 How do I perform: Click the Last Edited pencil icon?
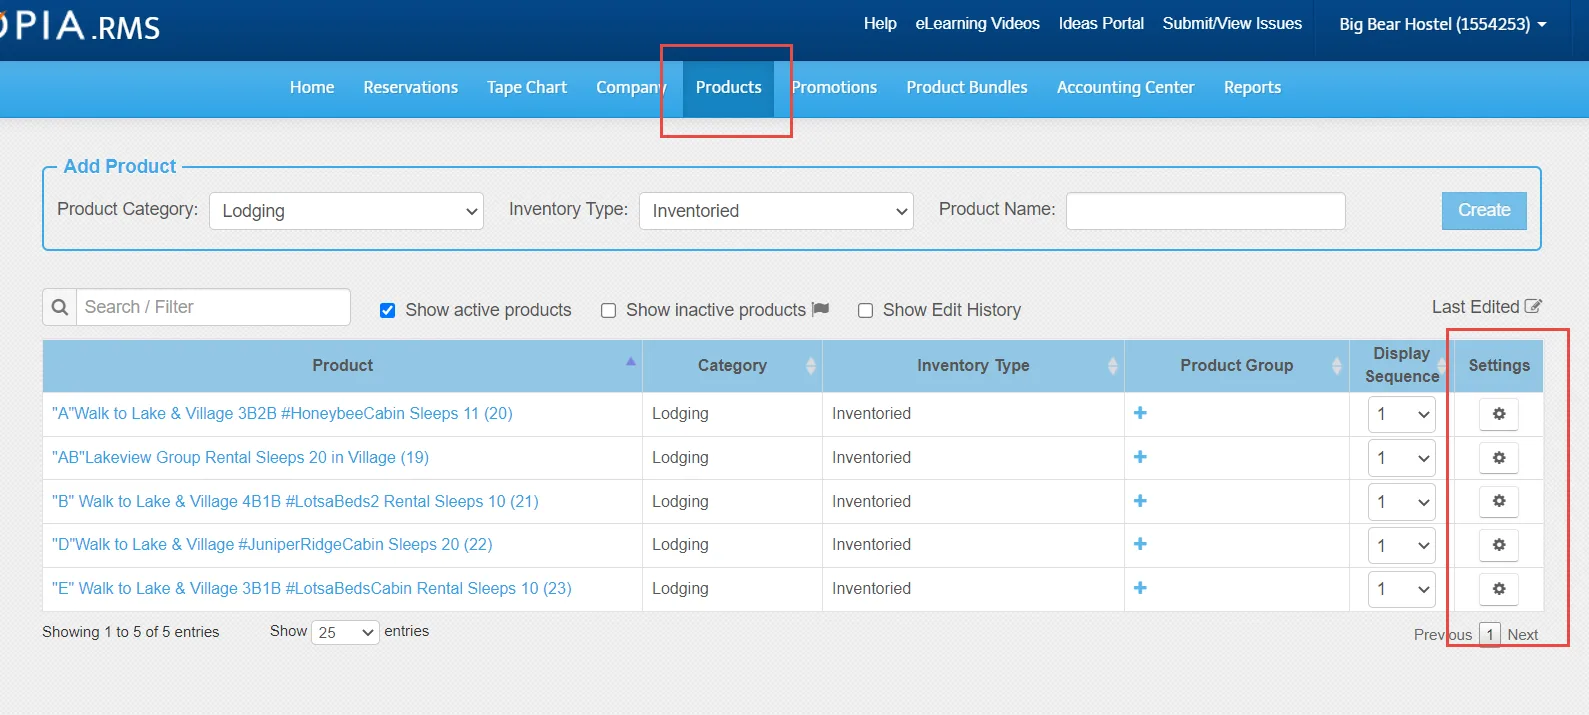pos(1532,306)
